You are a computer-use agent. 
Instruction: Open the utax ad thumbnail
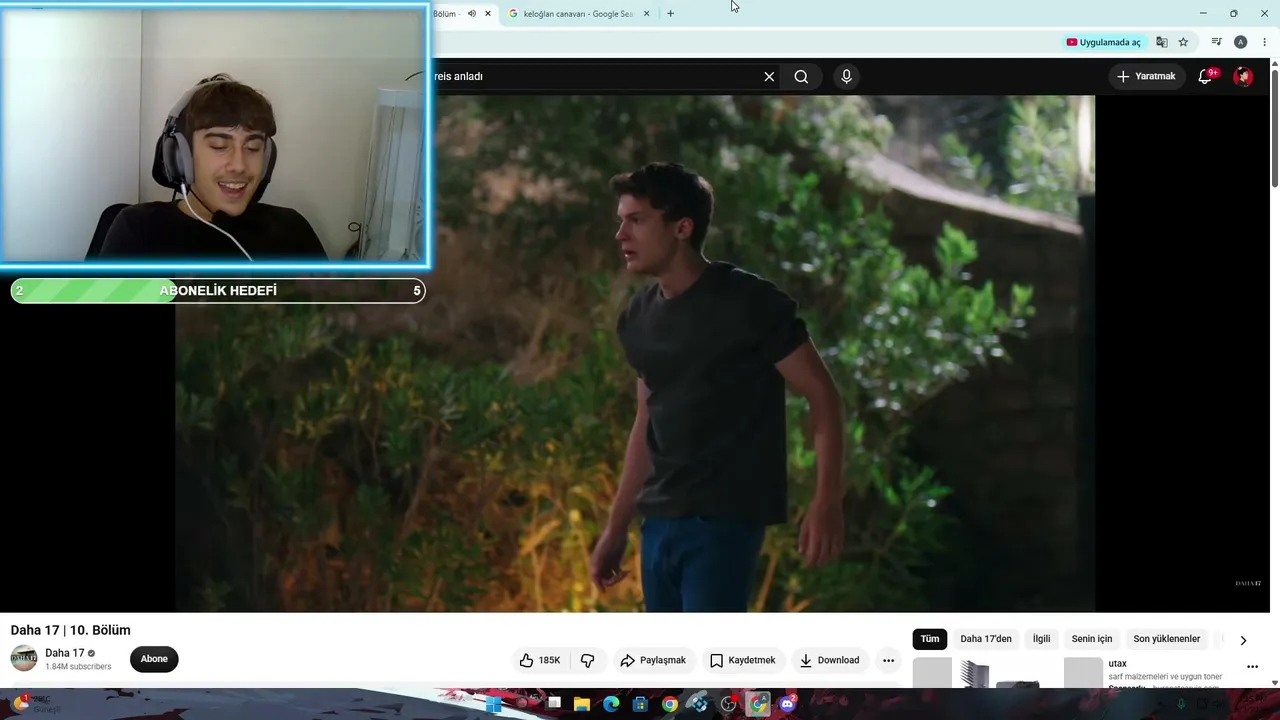click(x=1006, y=673)
